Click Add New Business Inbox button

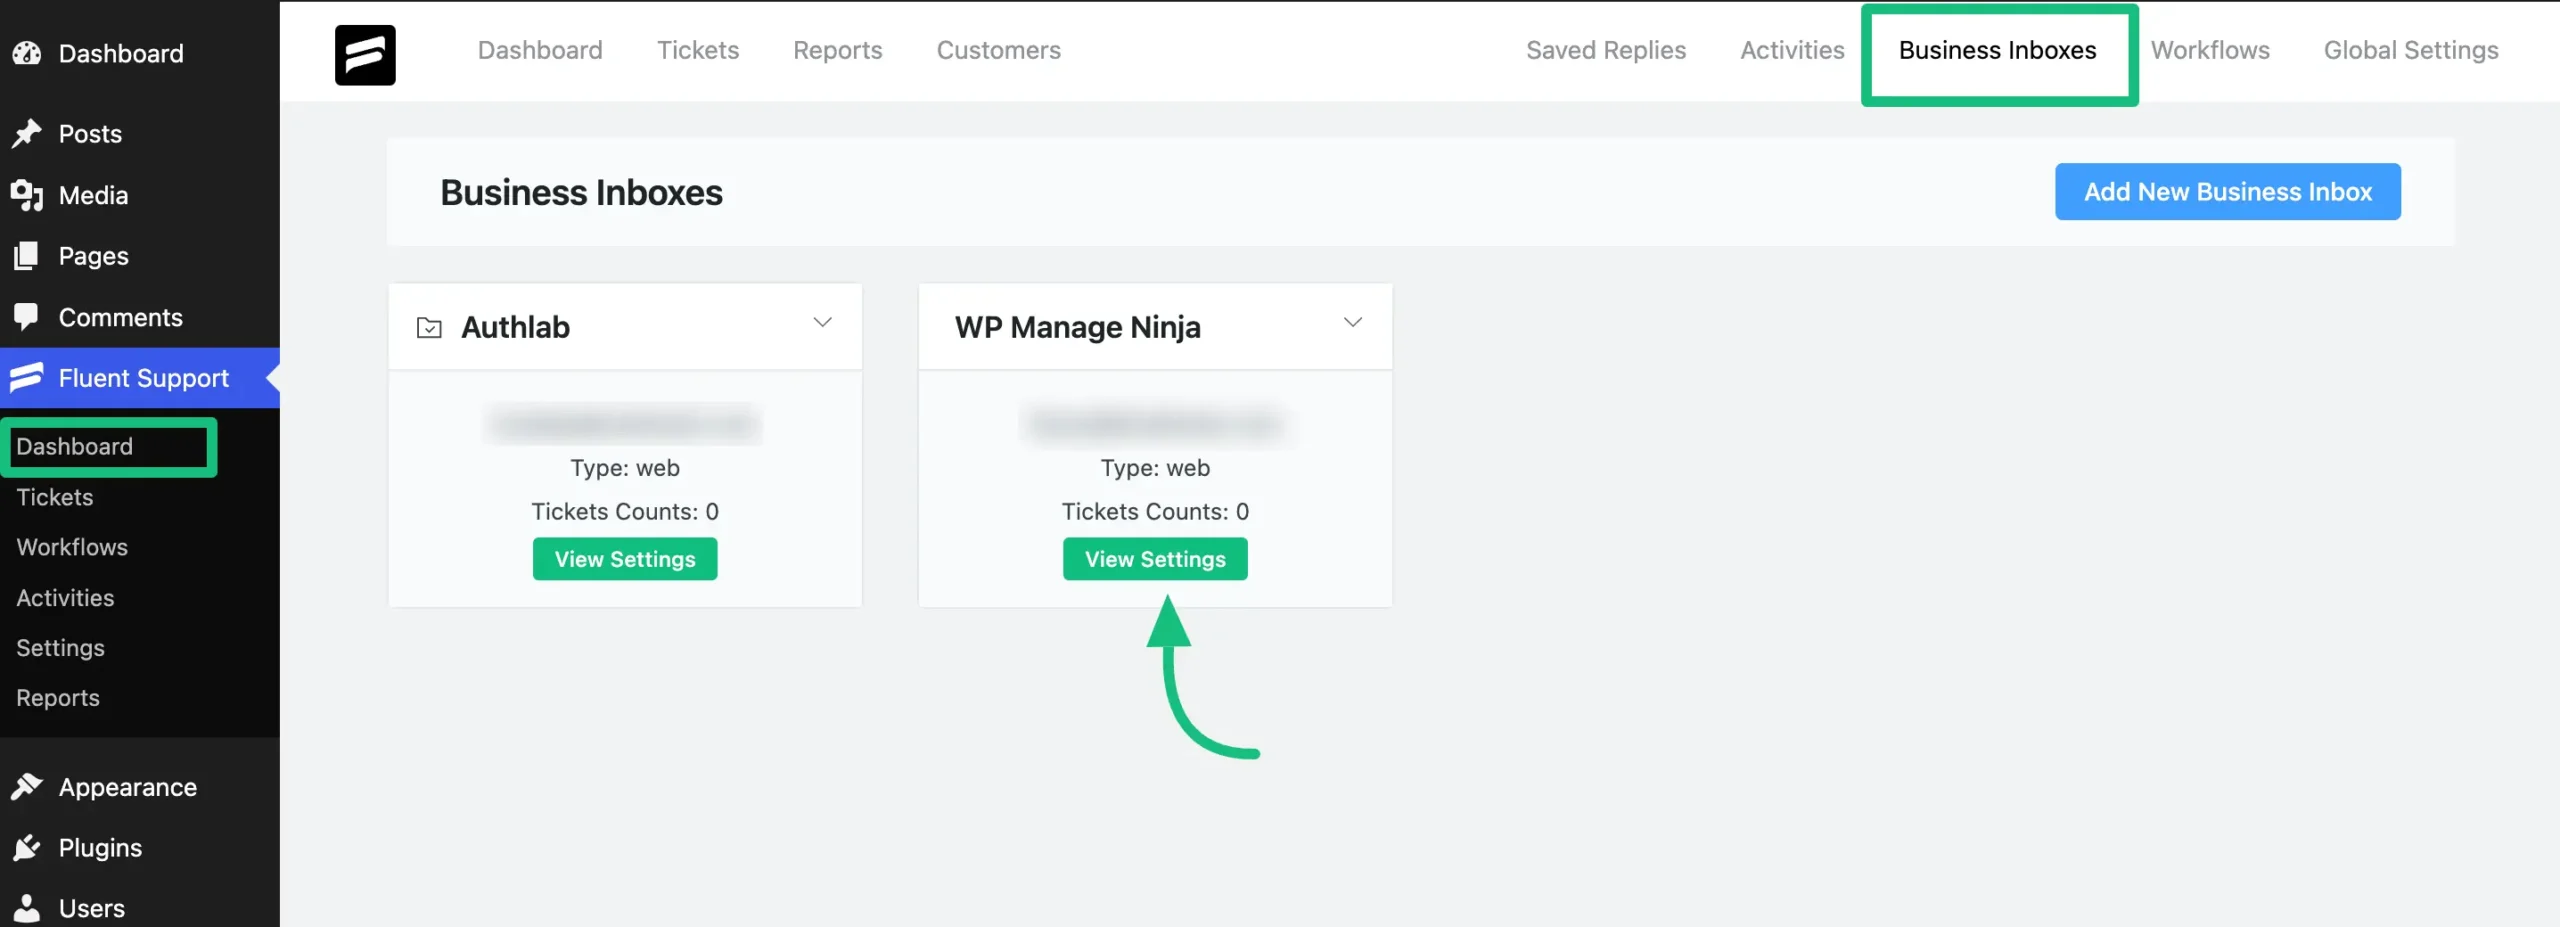2228,192
